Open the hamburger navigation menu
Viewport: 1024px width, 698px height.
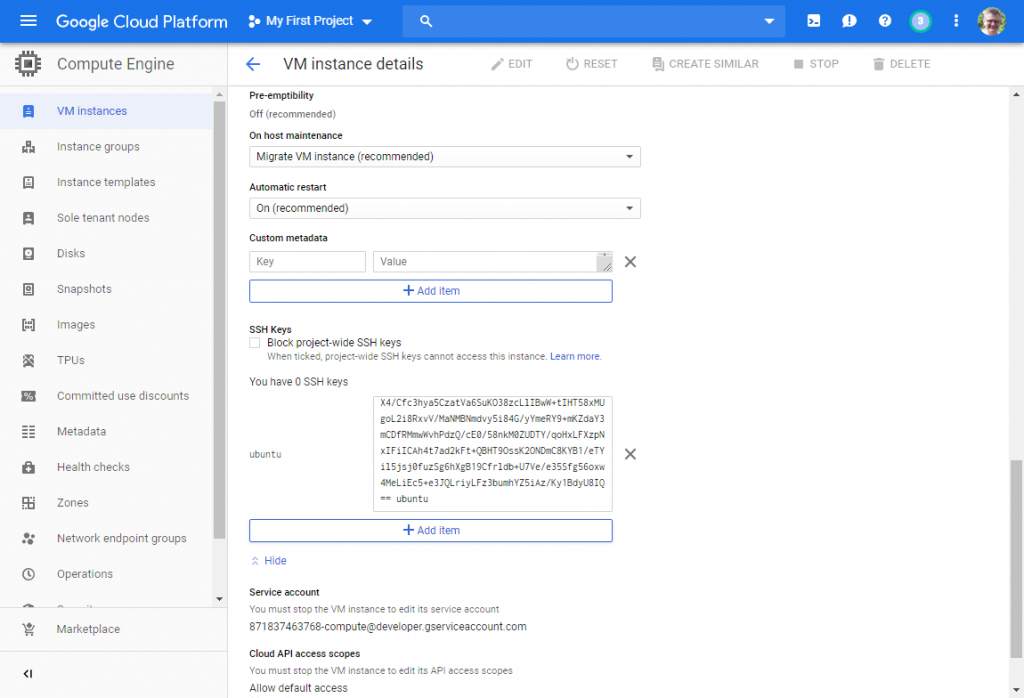pos(28,21)
